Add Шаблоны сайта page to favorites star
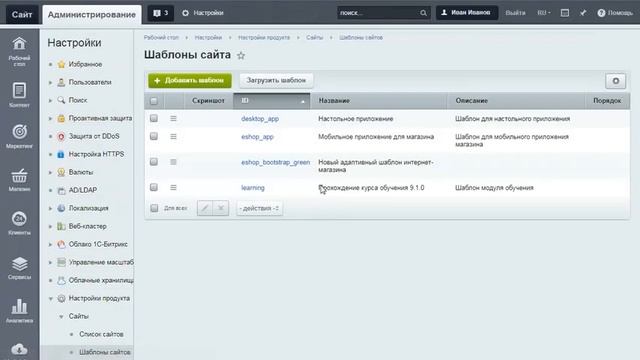640x360 pixels. pos(241,56)
